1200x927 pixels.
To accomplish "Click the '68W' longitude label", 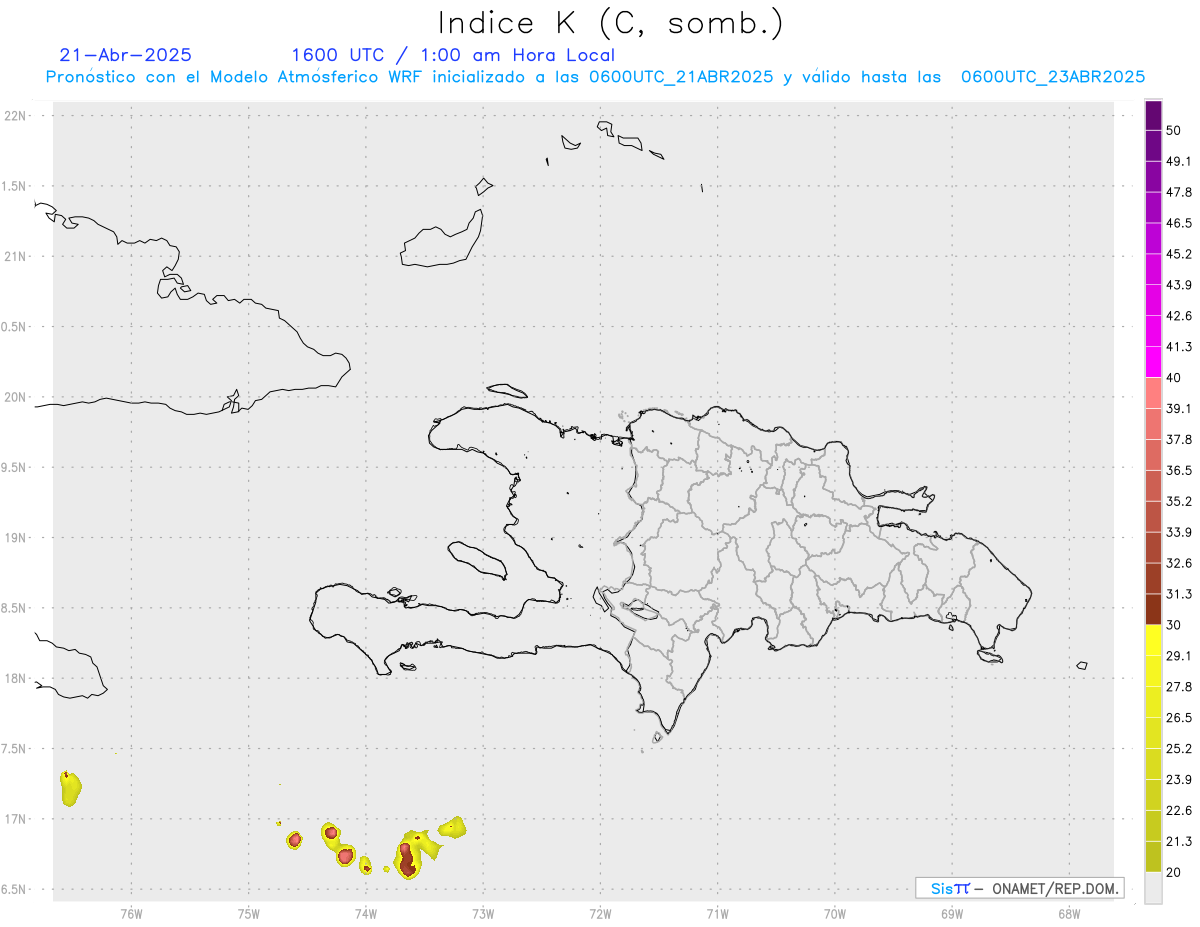I will coord(1068,913).
